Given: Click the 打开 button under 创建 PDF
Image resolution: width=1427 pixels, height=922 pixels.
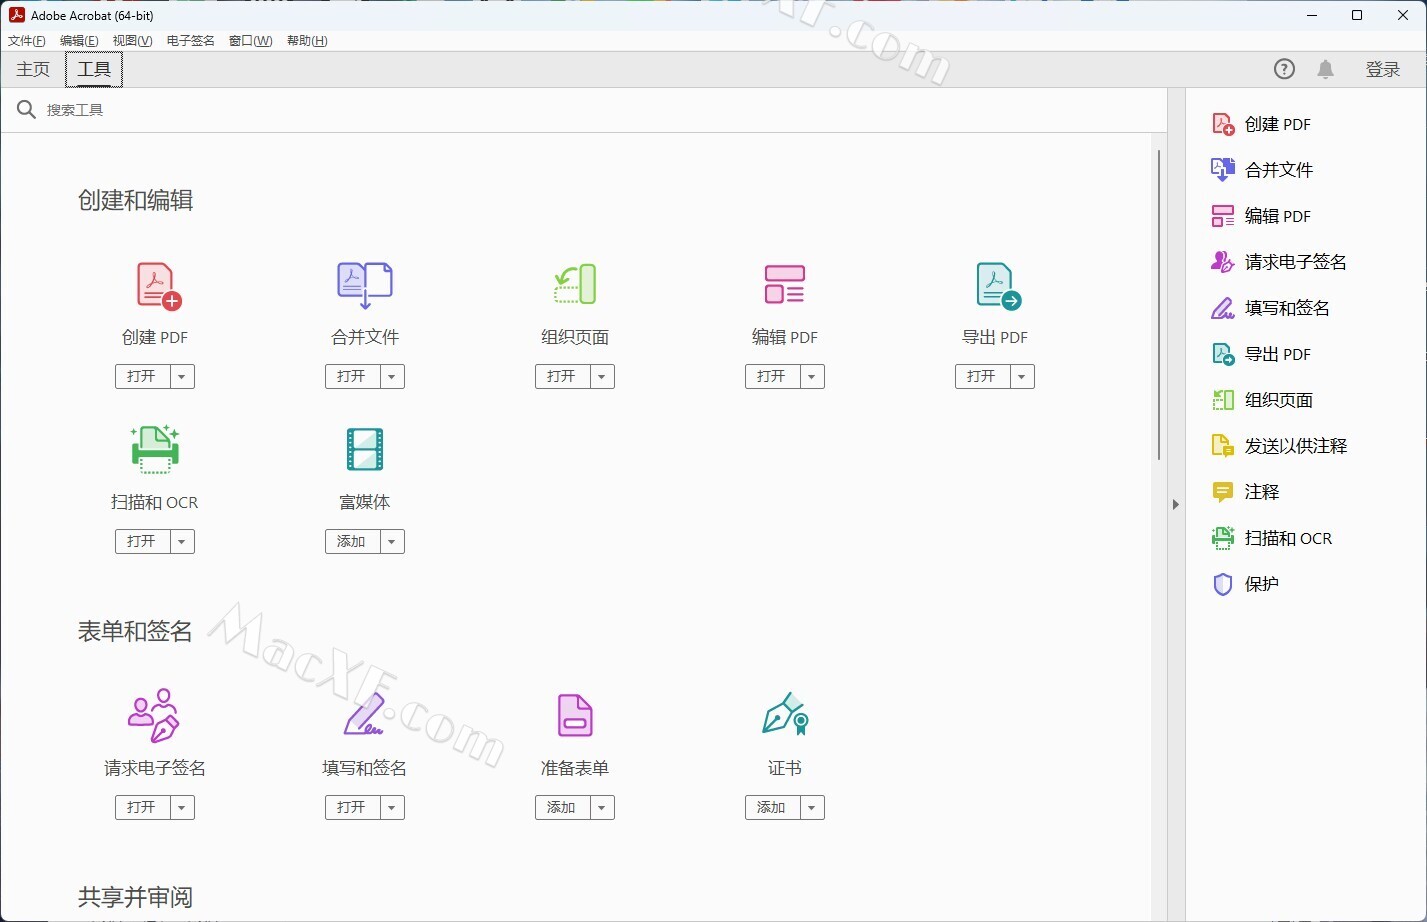Looking at the screenshot, I should tap(142, 377).
